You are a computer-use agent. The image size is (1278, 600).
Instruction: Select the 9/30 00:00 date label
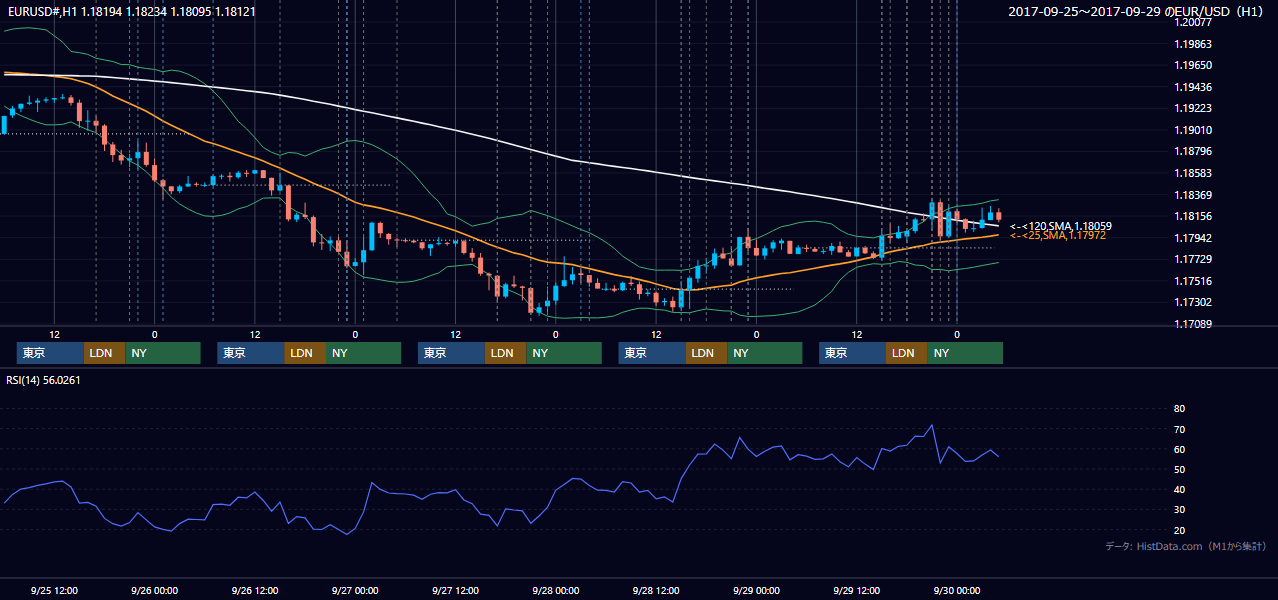956,590
